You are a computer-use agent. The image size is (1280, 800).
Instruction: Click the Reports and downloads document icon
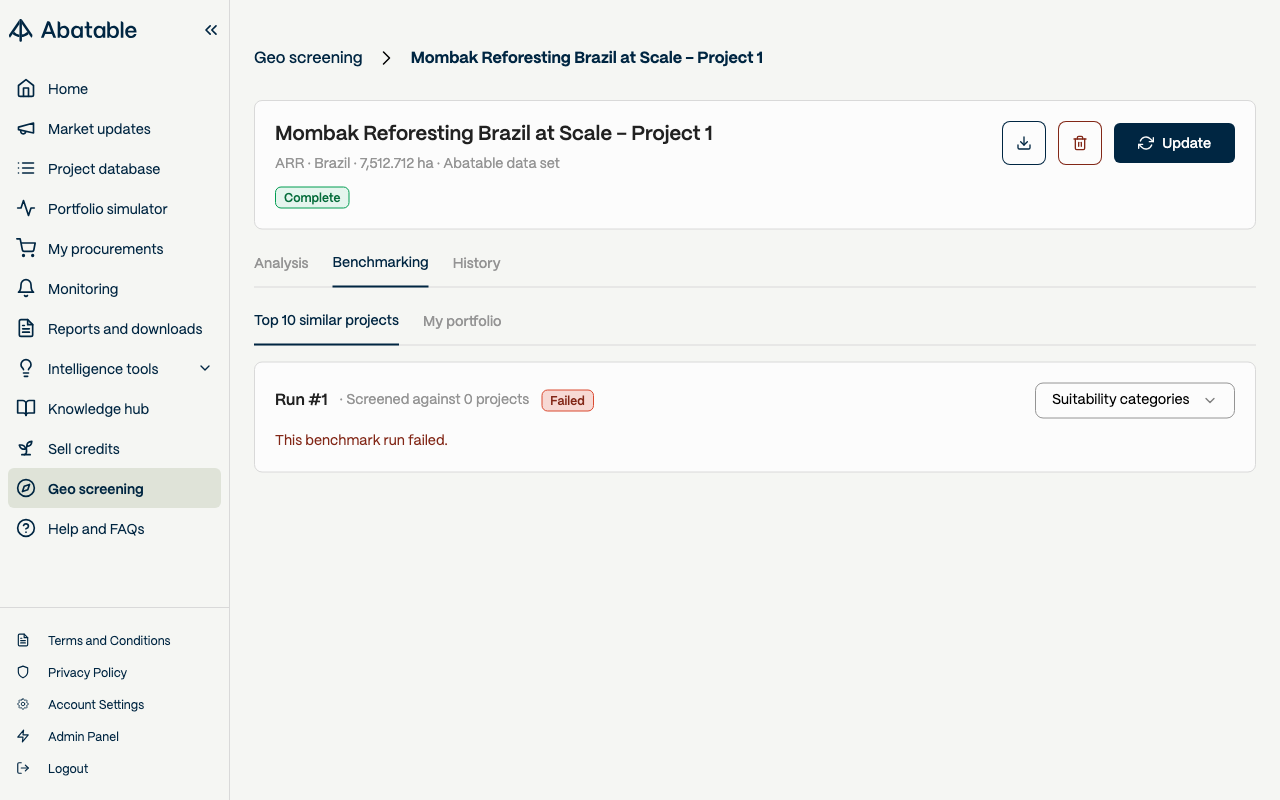click(27, 329)
